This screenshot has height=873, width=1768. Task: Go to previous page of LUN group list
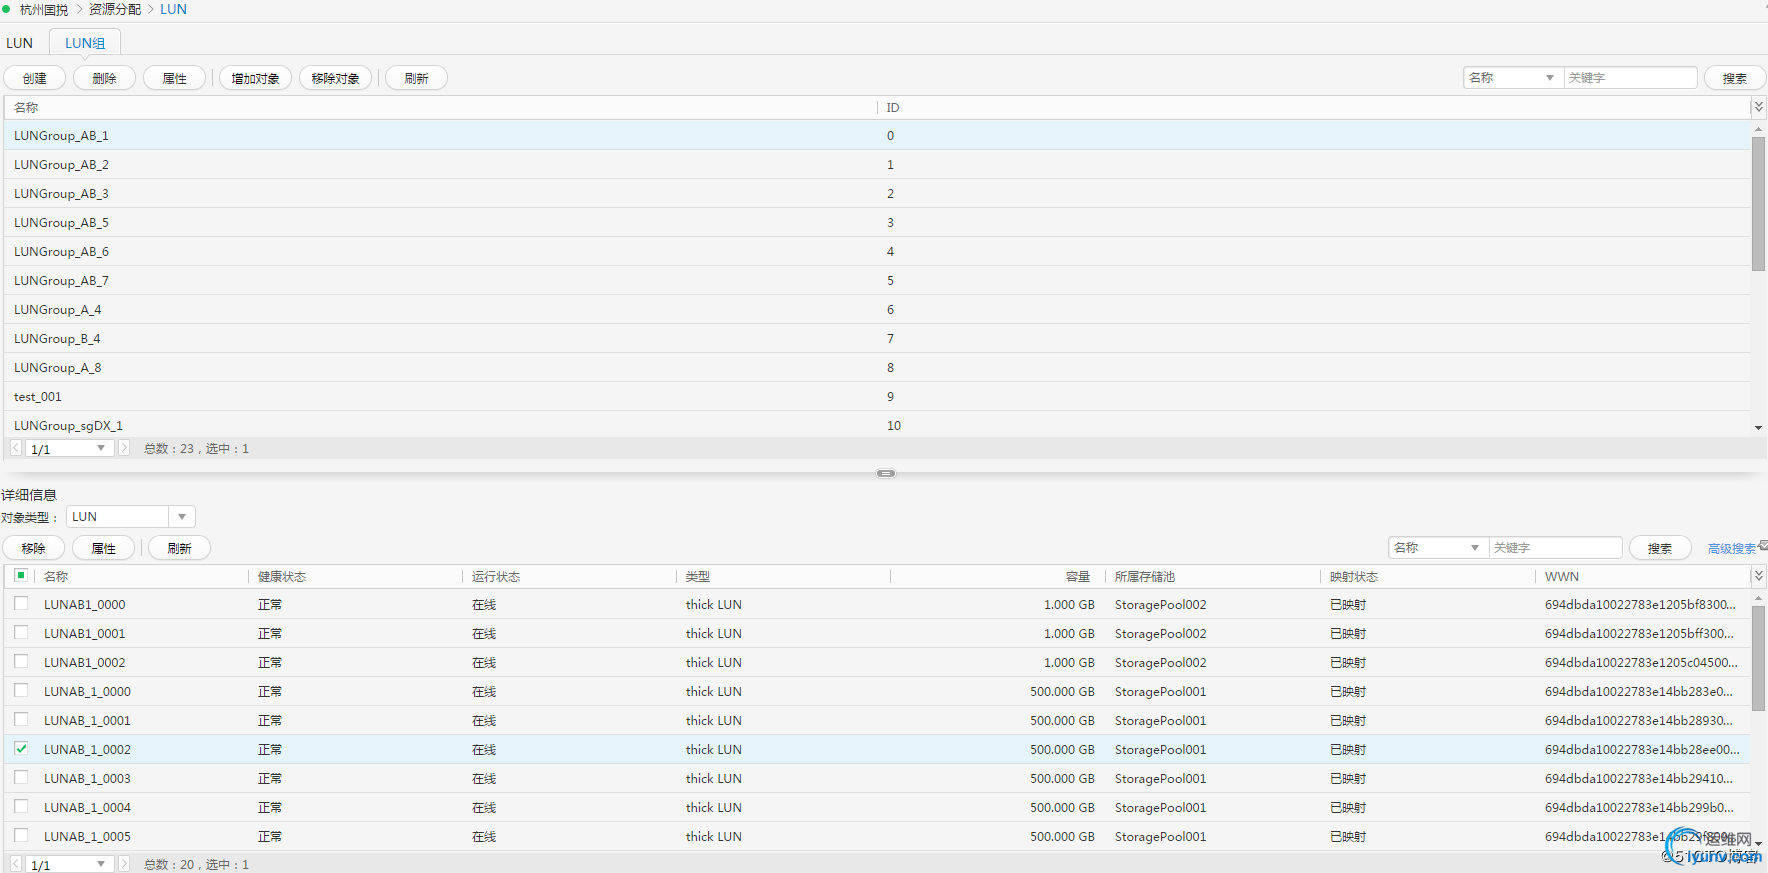[16, 448]
